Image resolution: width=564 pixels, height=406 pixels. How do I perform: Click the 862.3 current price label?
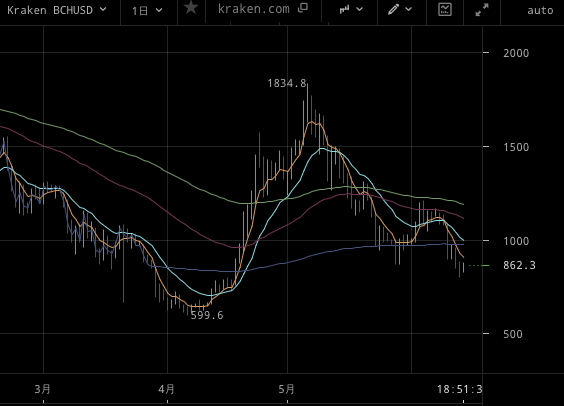[519, 265]
